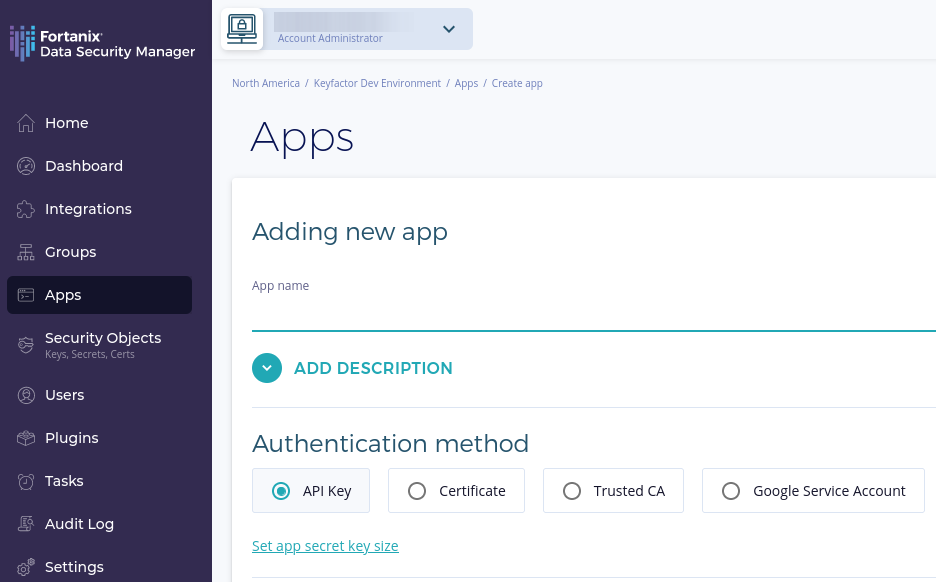Click the Dashboard gauge icon
This screenshot has width=936, height=582.
pyautogui.click(x=26, y=166)
